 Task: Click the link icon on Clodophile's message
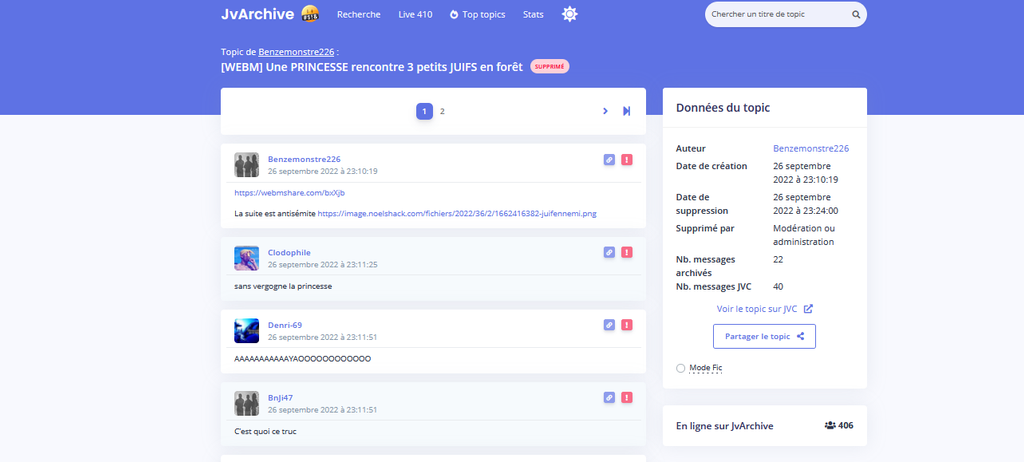coord(609,252)
